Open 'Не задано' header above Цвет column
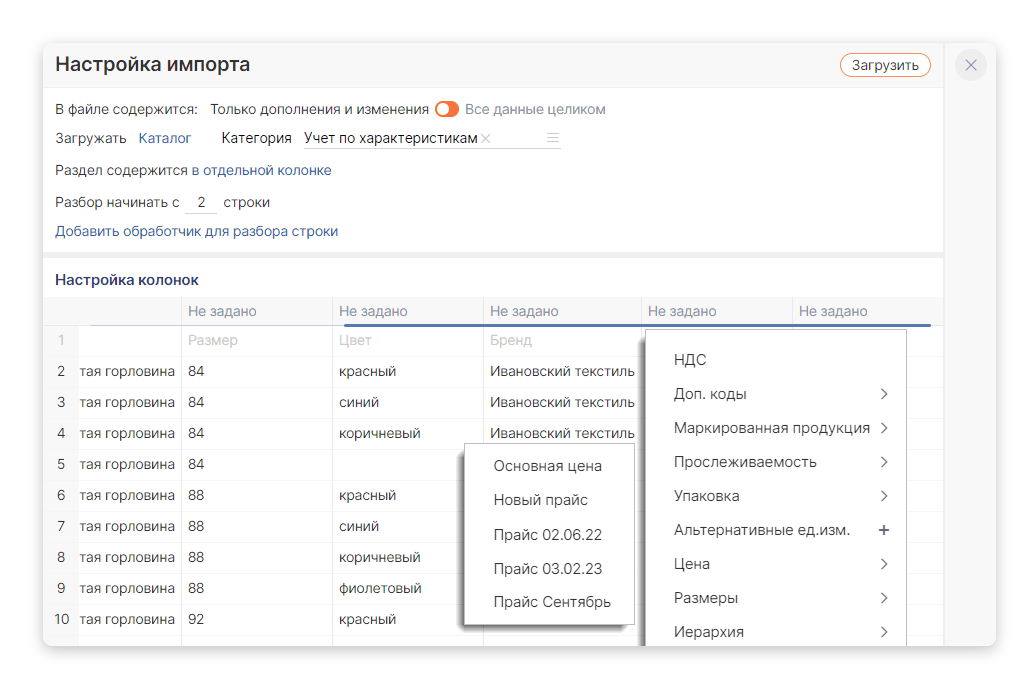The height and width of the screenshot is (691, 1034). tap(373, 311)
